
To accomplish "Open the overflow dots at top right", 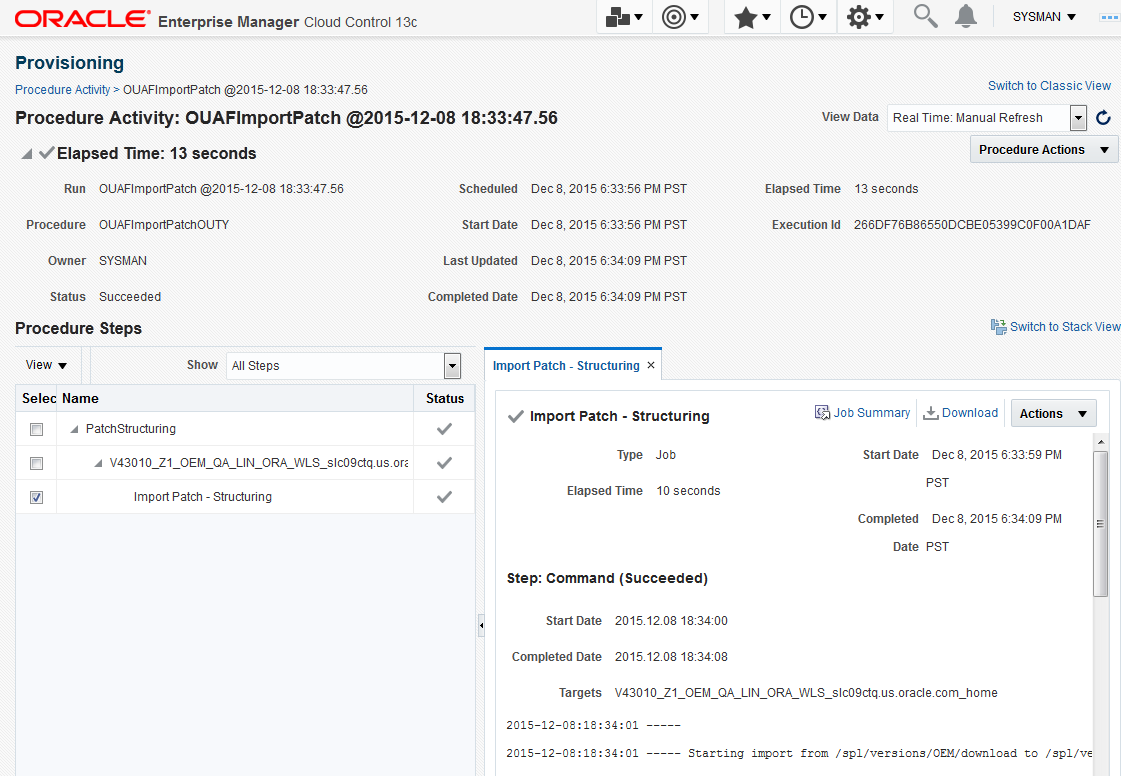I will [x=1110, y=17].
